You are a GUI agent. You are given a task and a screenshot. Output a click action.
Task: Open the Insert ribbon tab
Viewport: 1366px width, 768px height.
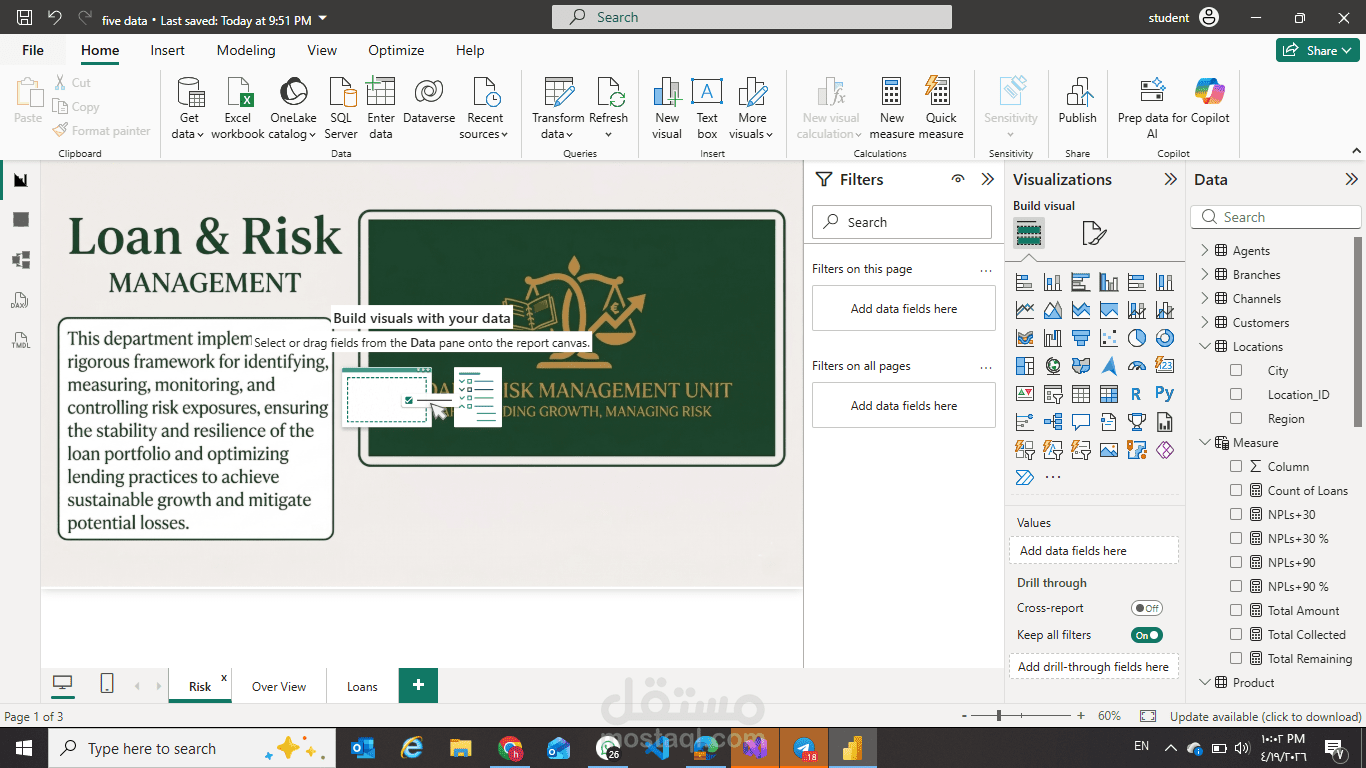coord(168,50)
